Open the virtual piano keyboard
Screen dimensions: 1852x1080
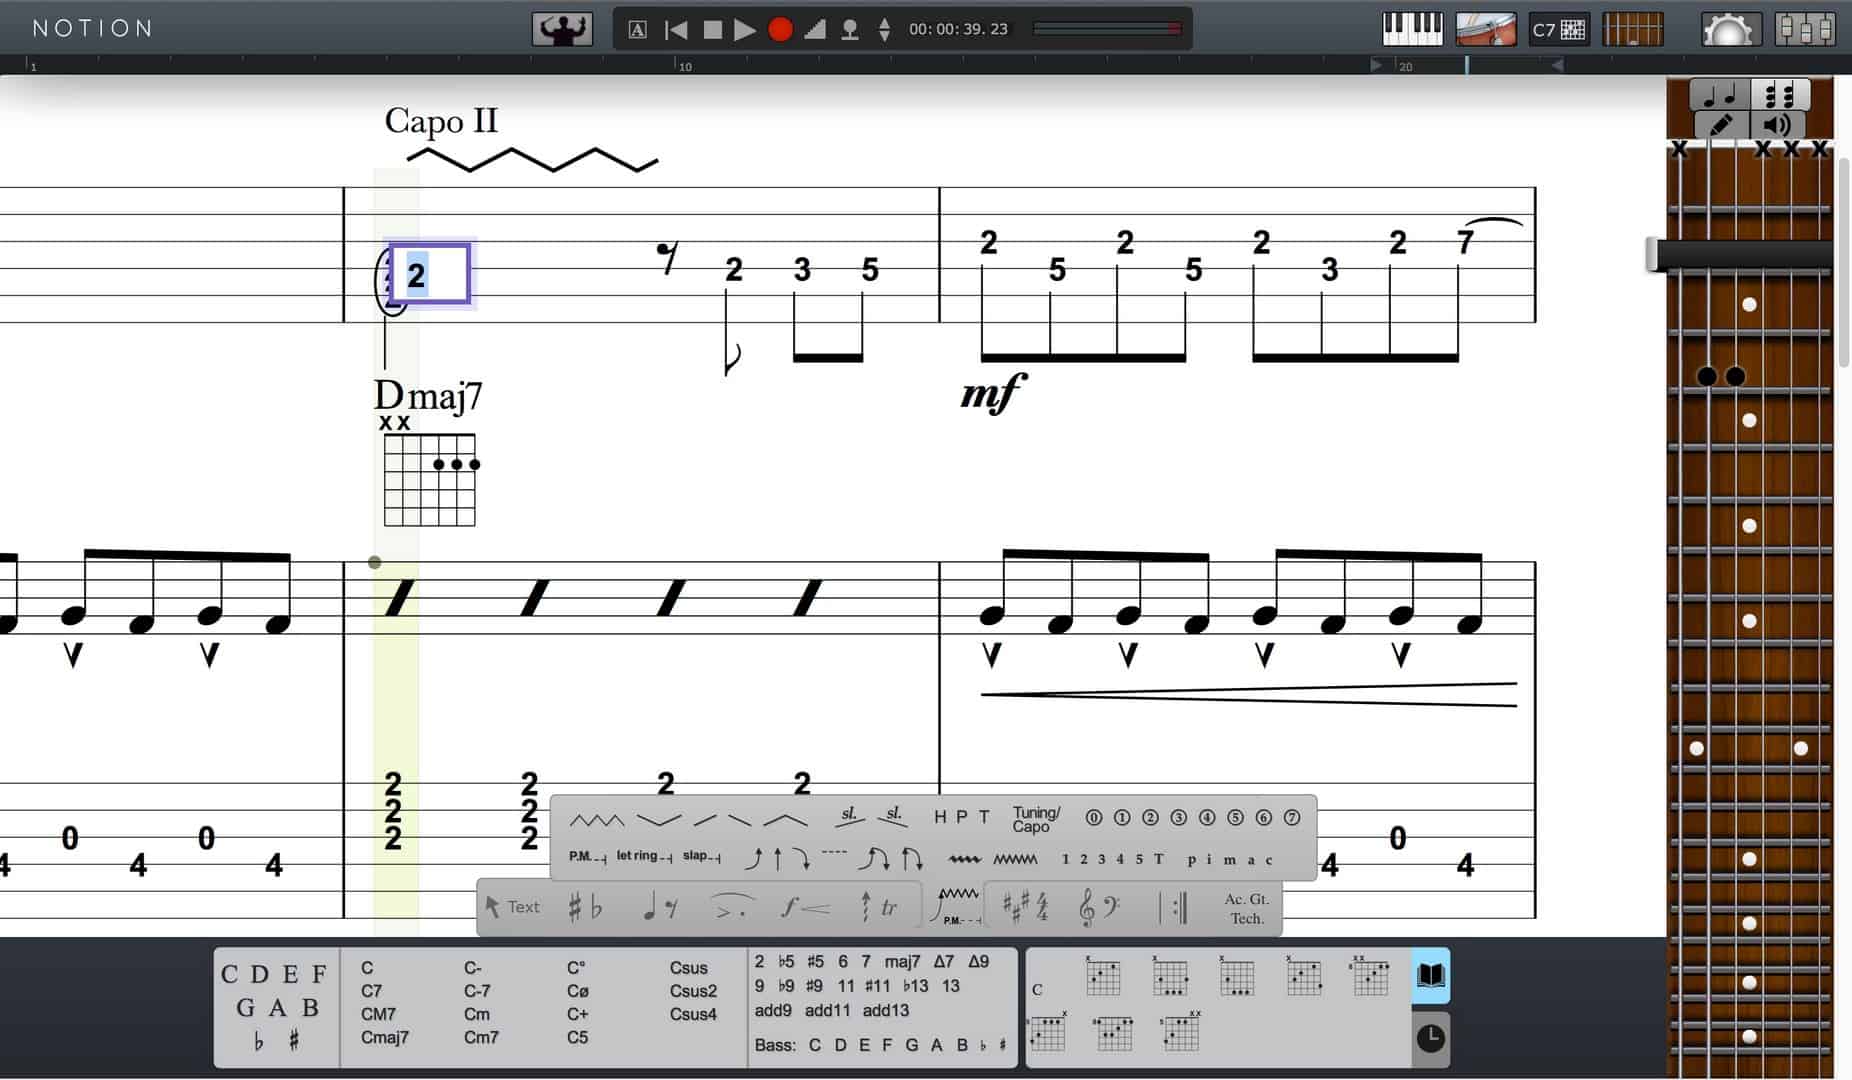click(x=1411, y=29)
